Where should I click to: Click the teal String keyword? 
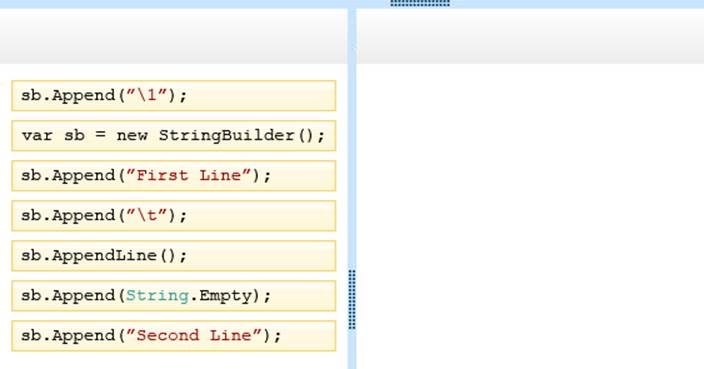157,296
